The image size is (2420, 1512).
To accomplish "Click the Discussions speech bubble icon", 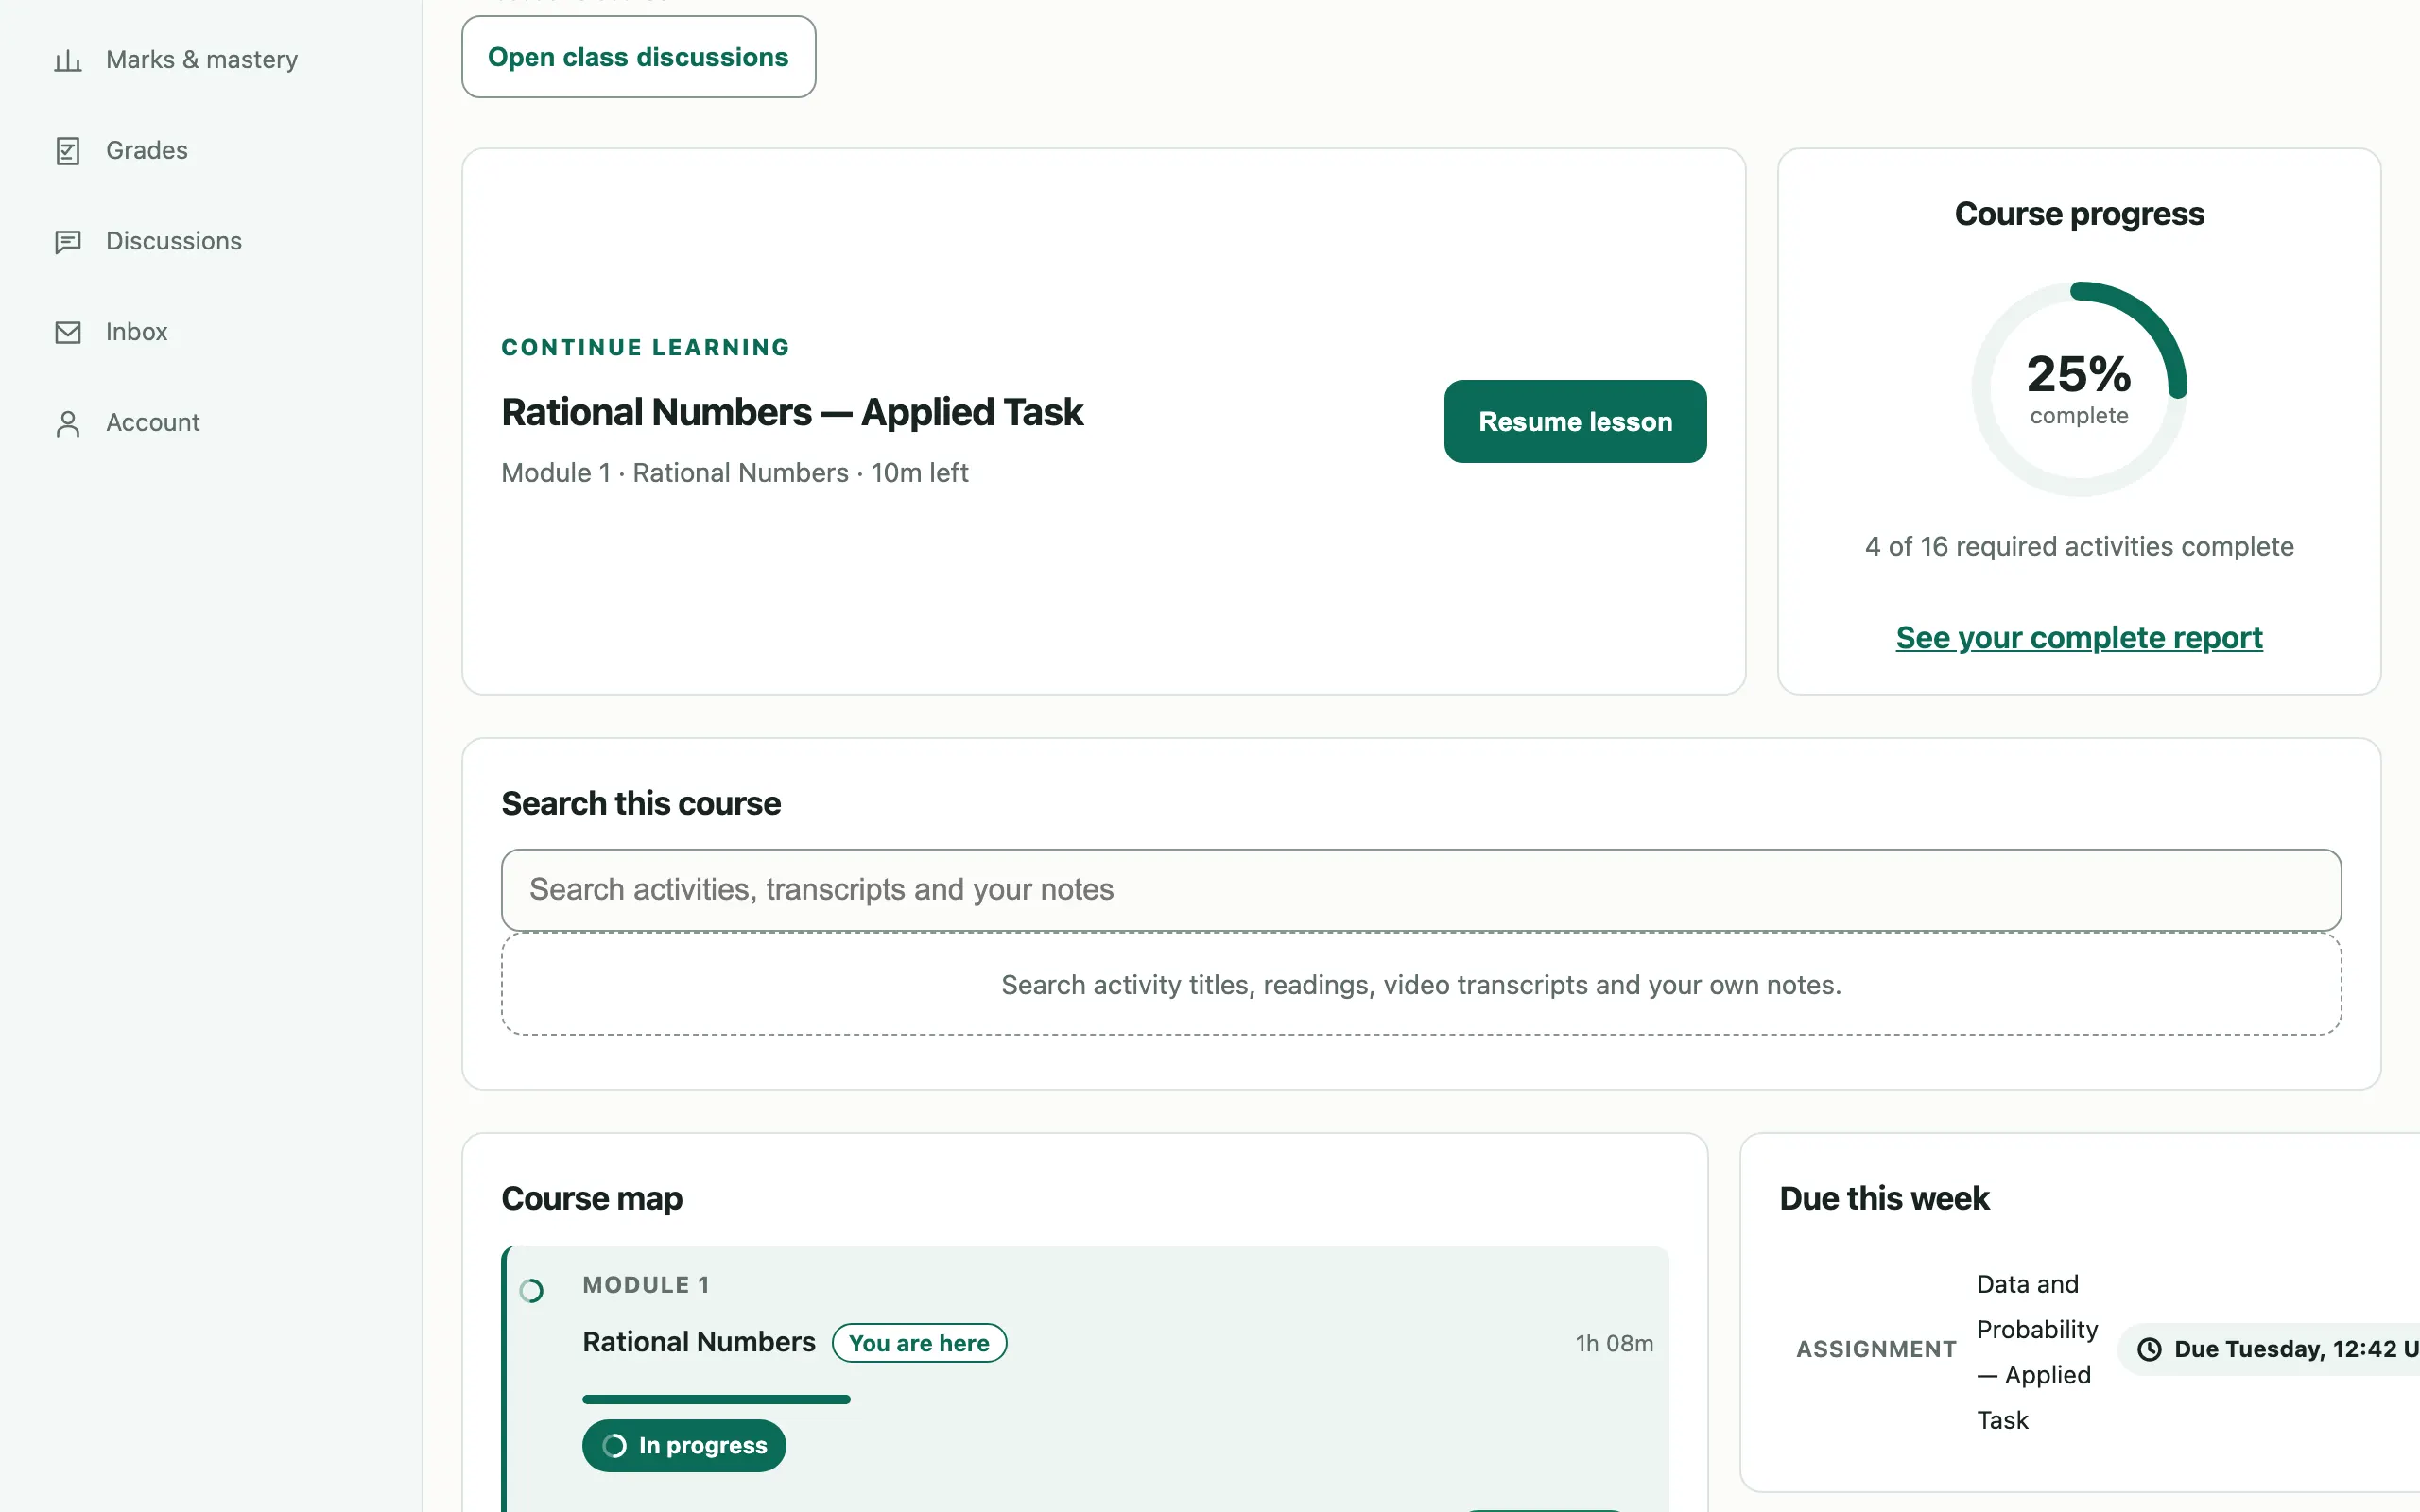I will click(68, 242).
